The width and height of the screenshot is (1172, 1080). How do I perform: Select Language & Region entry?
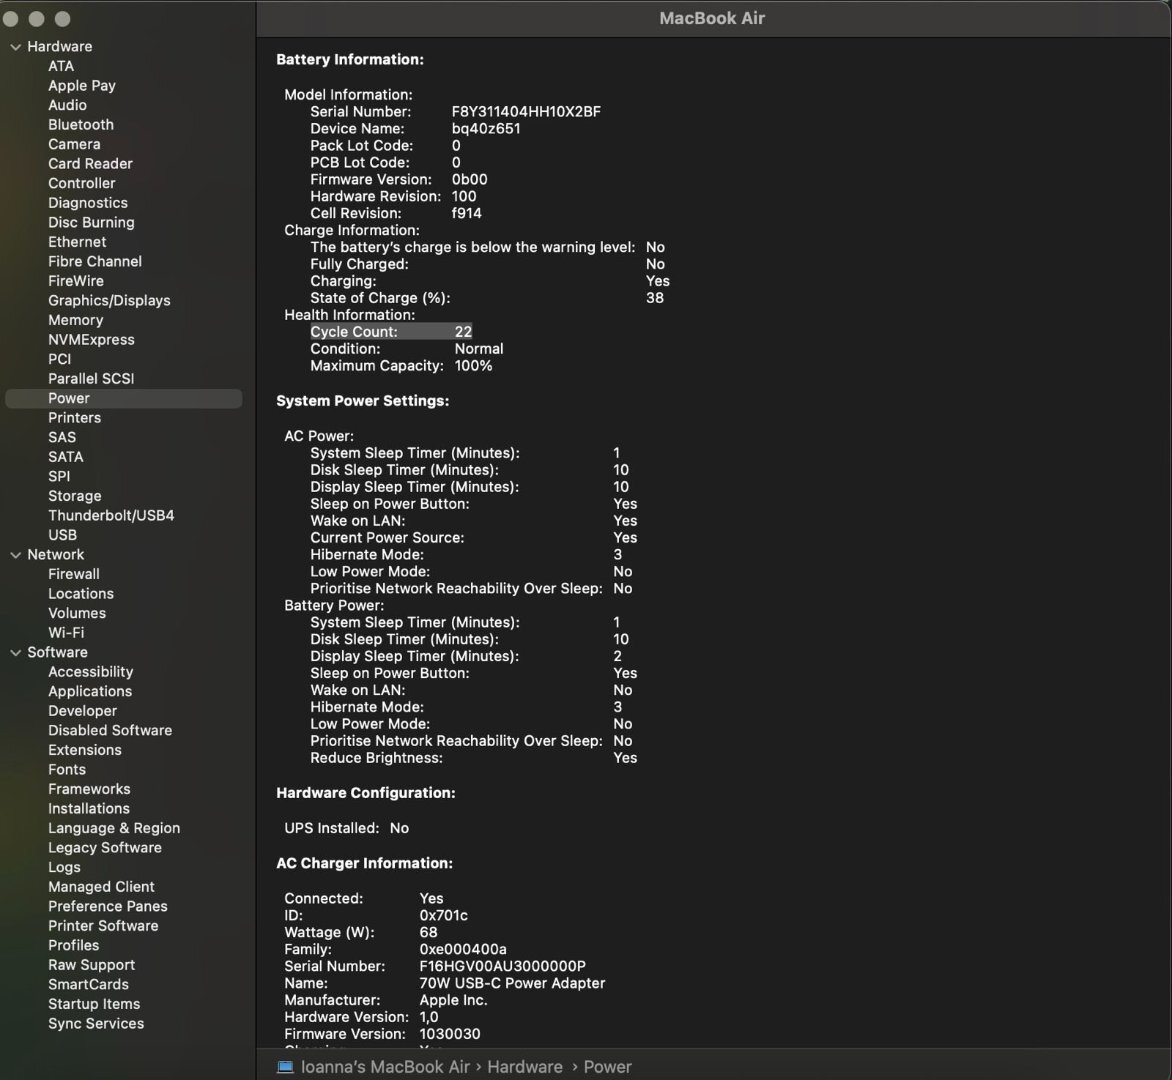point(114,828)
